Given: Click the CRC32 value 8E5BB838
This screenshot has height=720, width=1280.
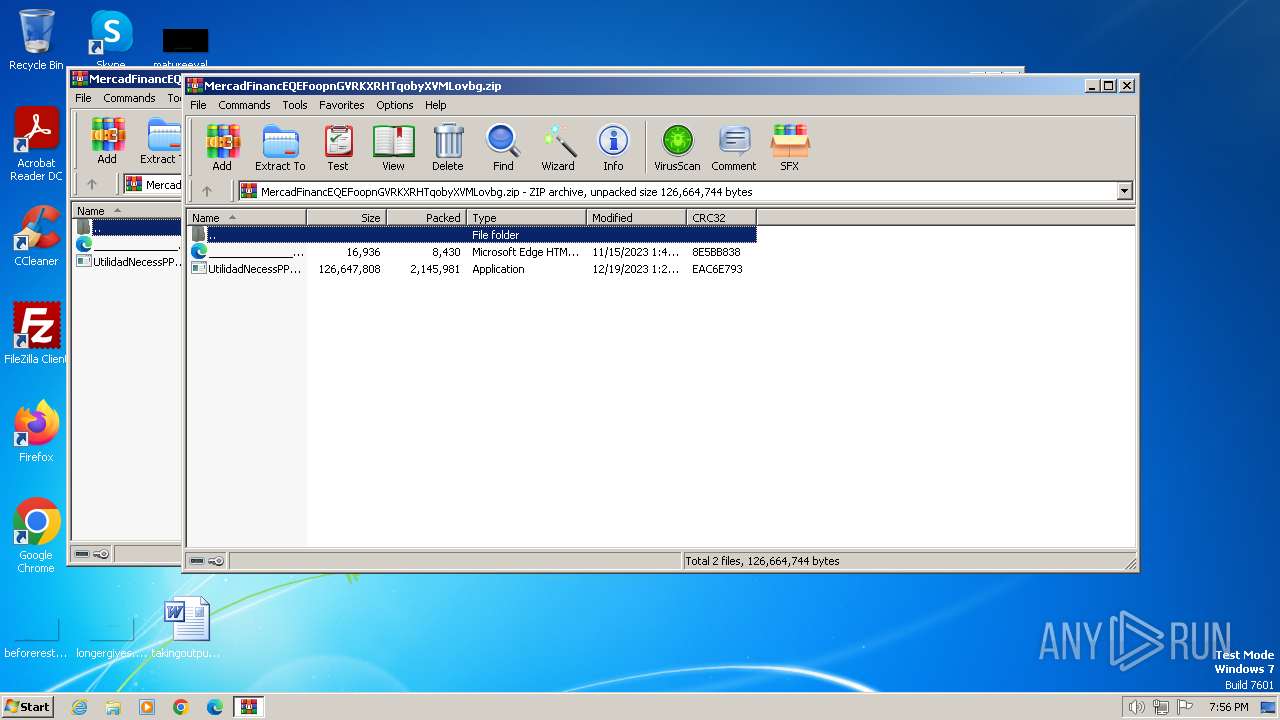Looking at the screenshot, I should click(x=716, y=252).
